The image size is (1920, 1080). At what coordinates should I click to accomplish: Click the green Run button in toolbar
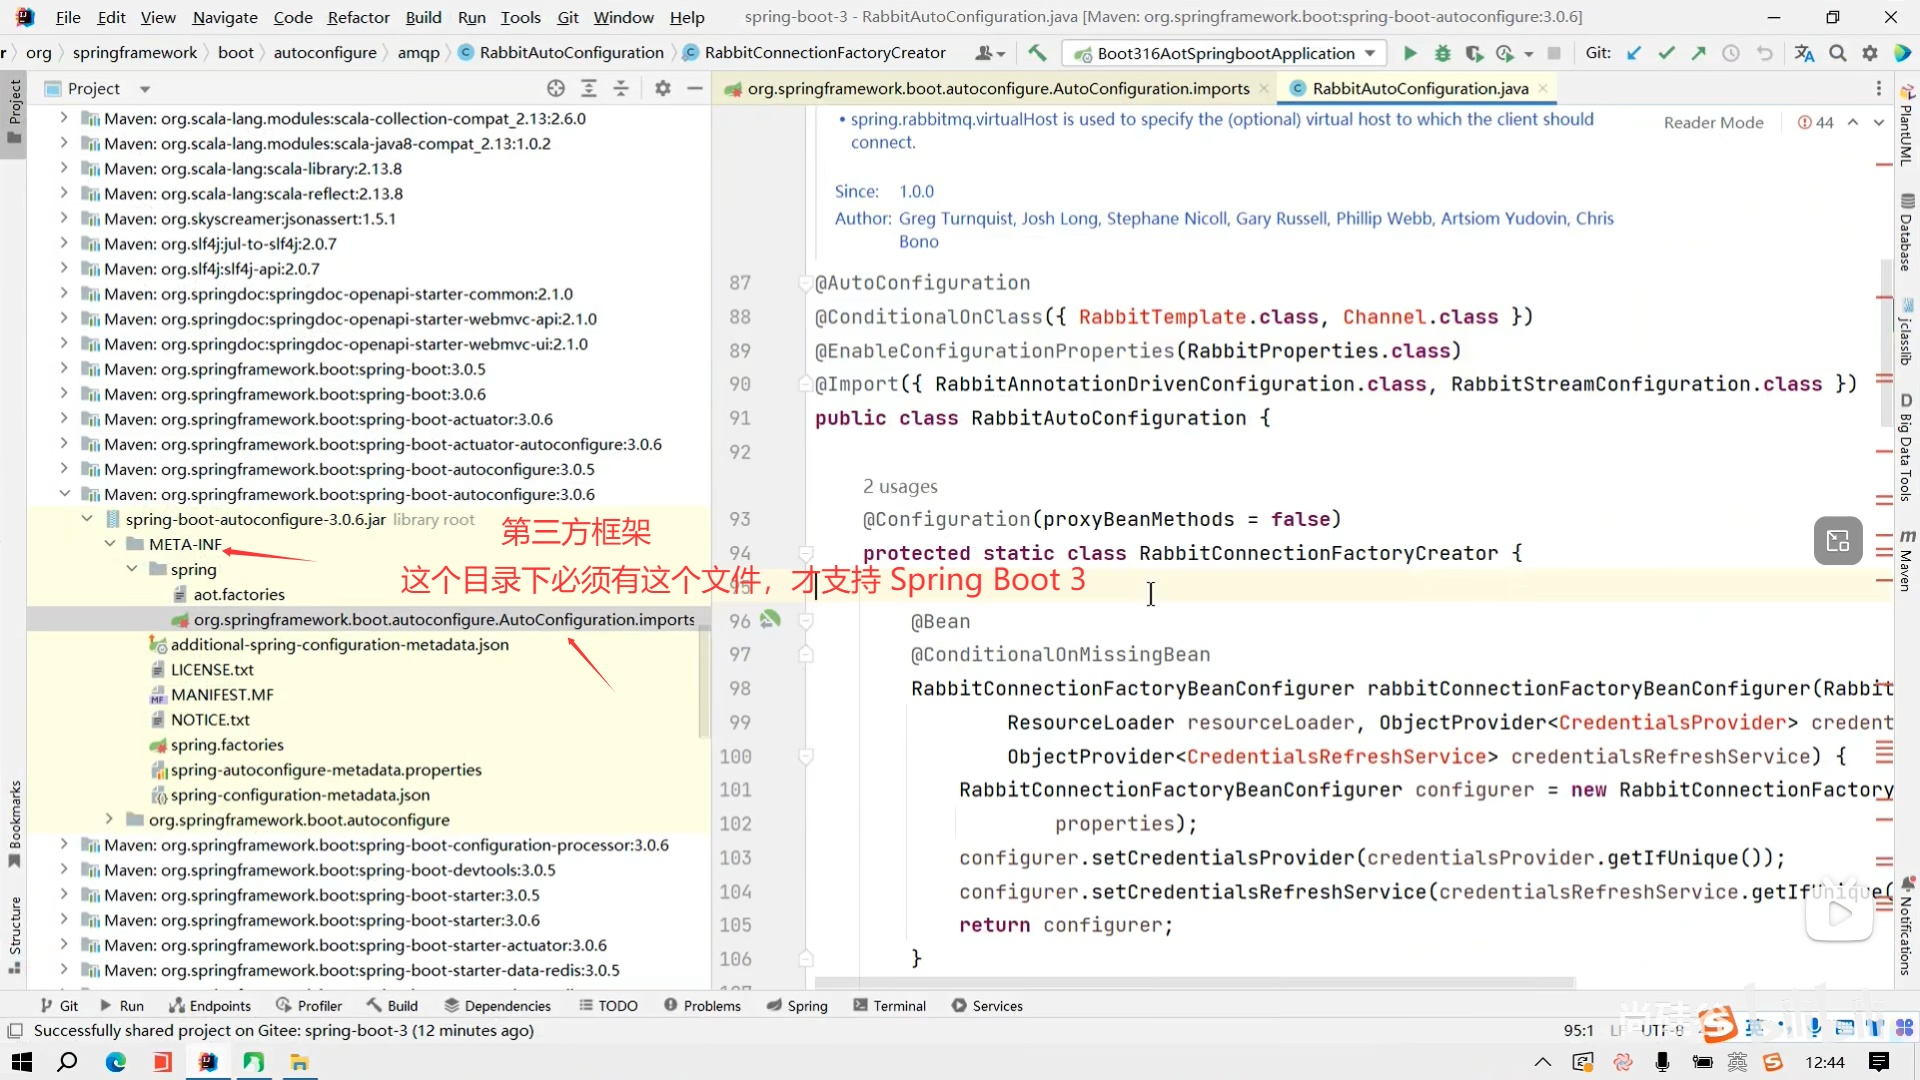click(1410, 53)
